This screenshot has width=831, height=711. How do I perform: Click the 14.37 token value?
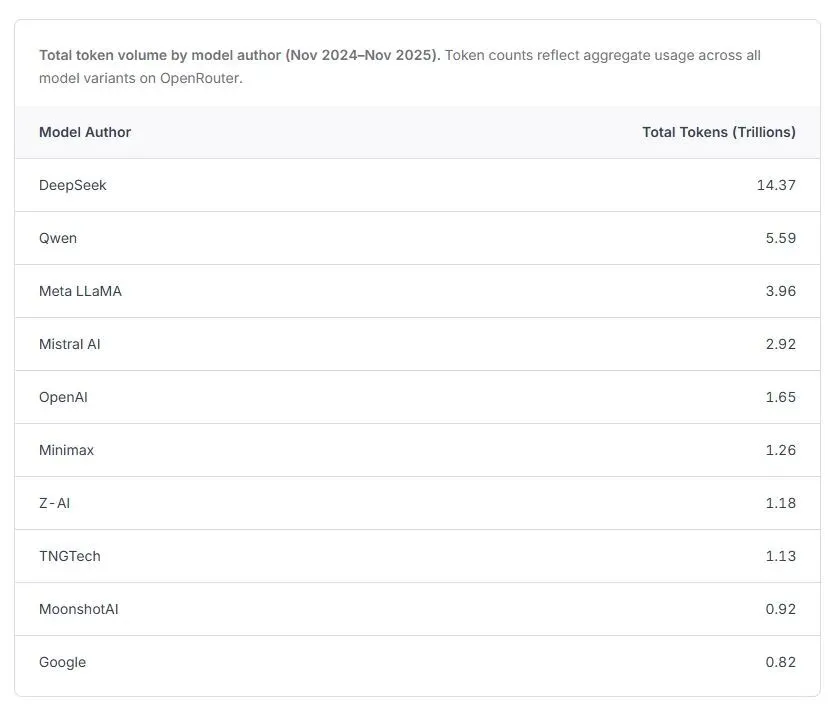[x=776, y=185]
